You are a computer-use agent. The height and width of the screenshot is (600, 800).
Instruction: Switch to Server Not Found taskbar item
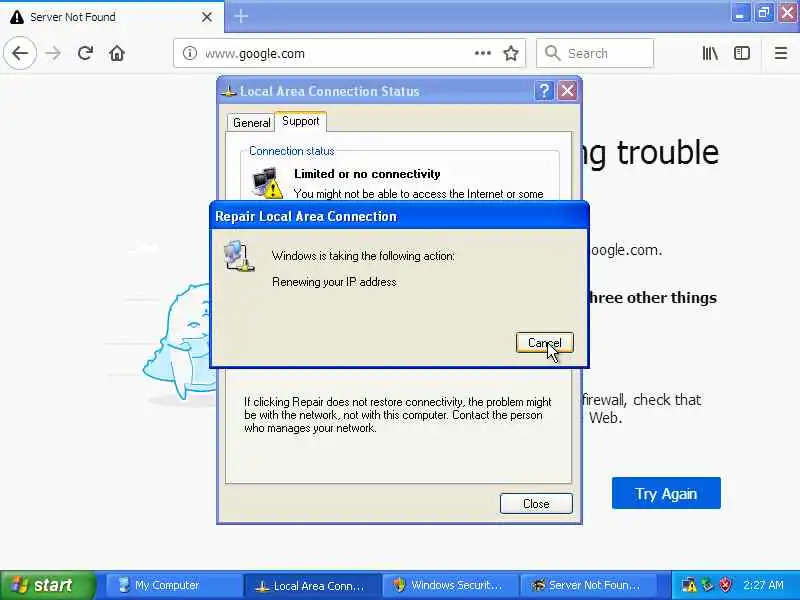pyautogui.click(x=587, y=585)
